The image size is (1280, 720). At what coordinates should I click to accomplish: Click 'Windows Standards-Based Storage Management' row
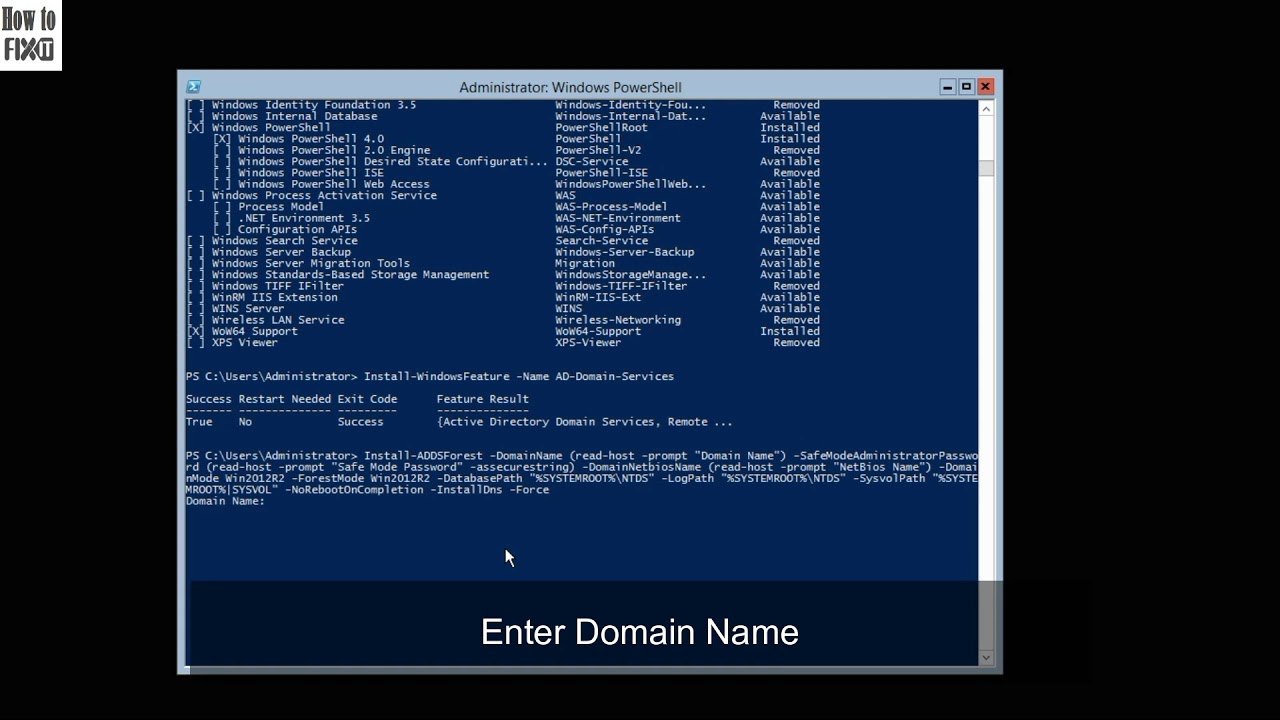coord(503,275)
